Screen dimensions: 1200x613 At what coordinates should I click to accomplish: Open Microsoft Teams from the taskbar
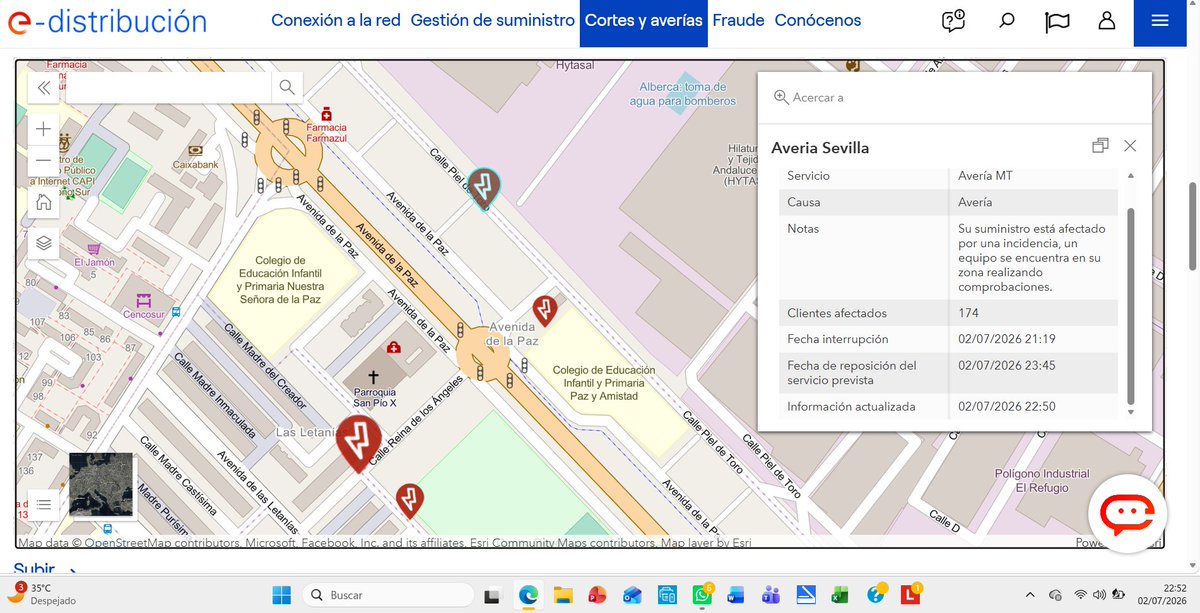(x=771, y=595)
